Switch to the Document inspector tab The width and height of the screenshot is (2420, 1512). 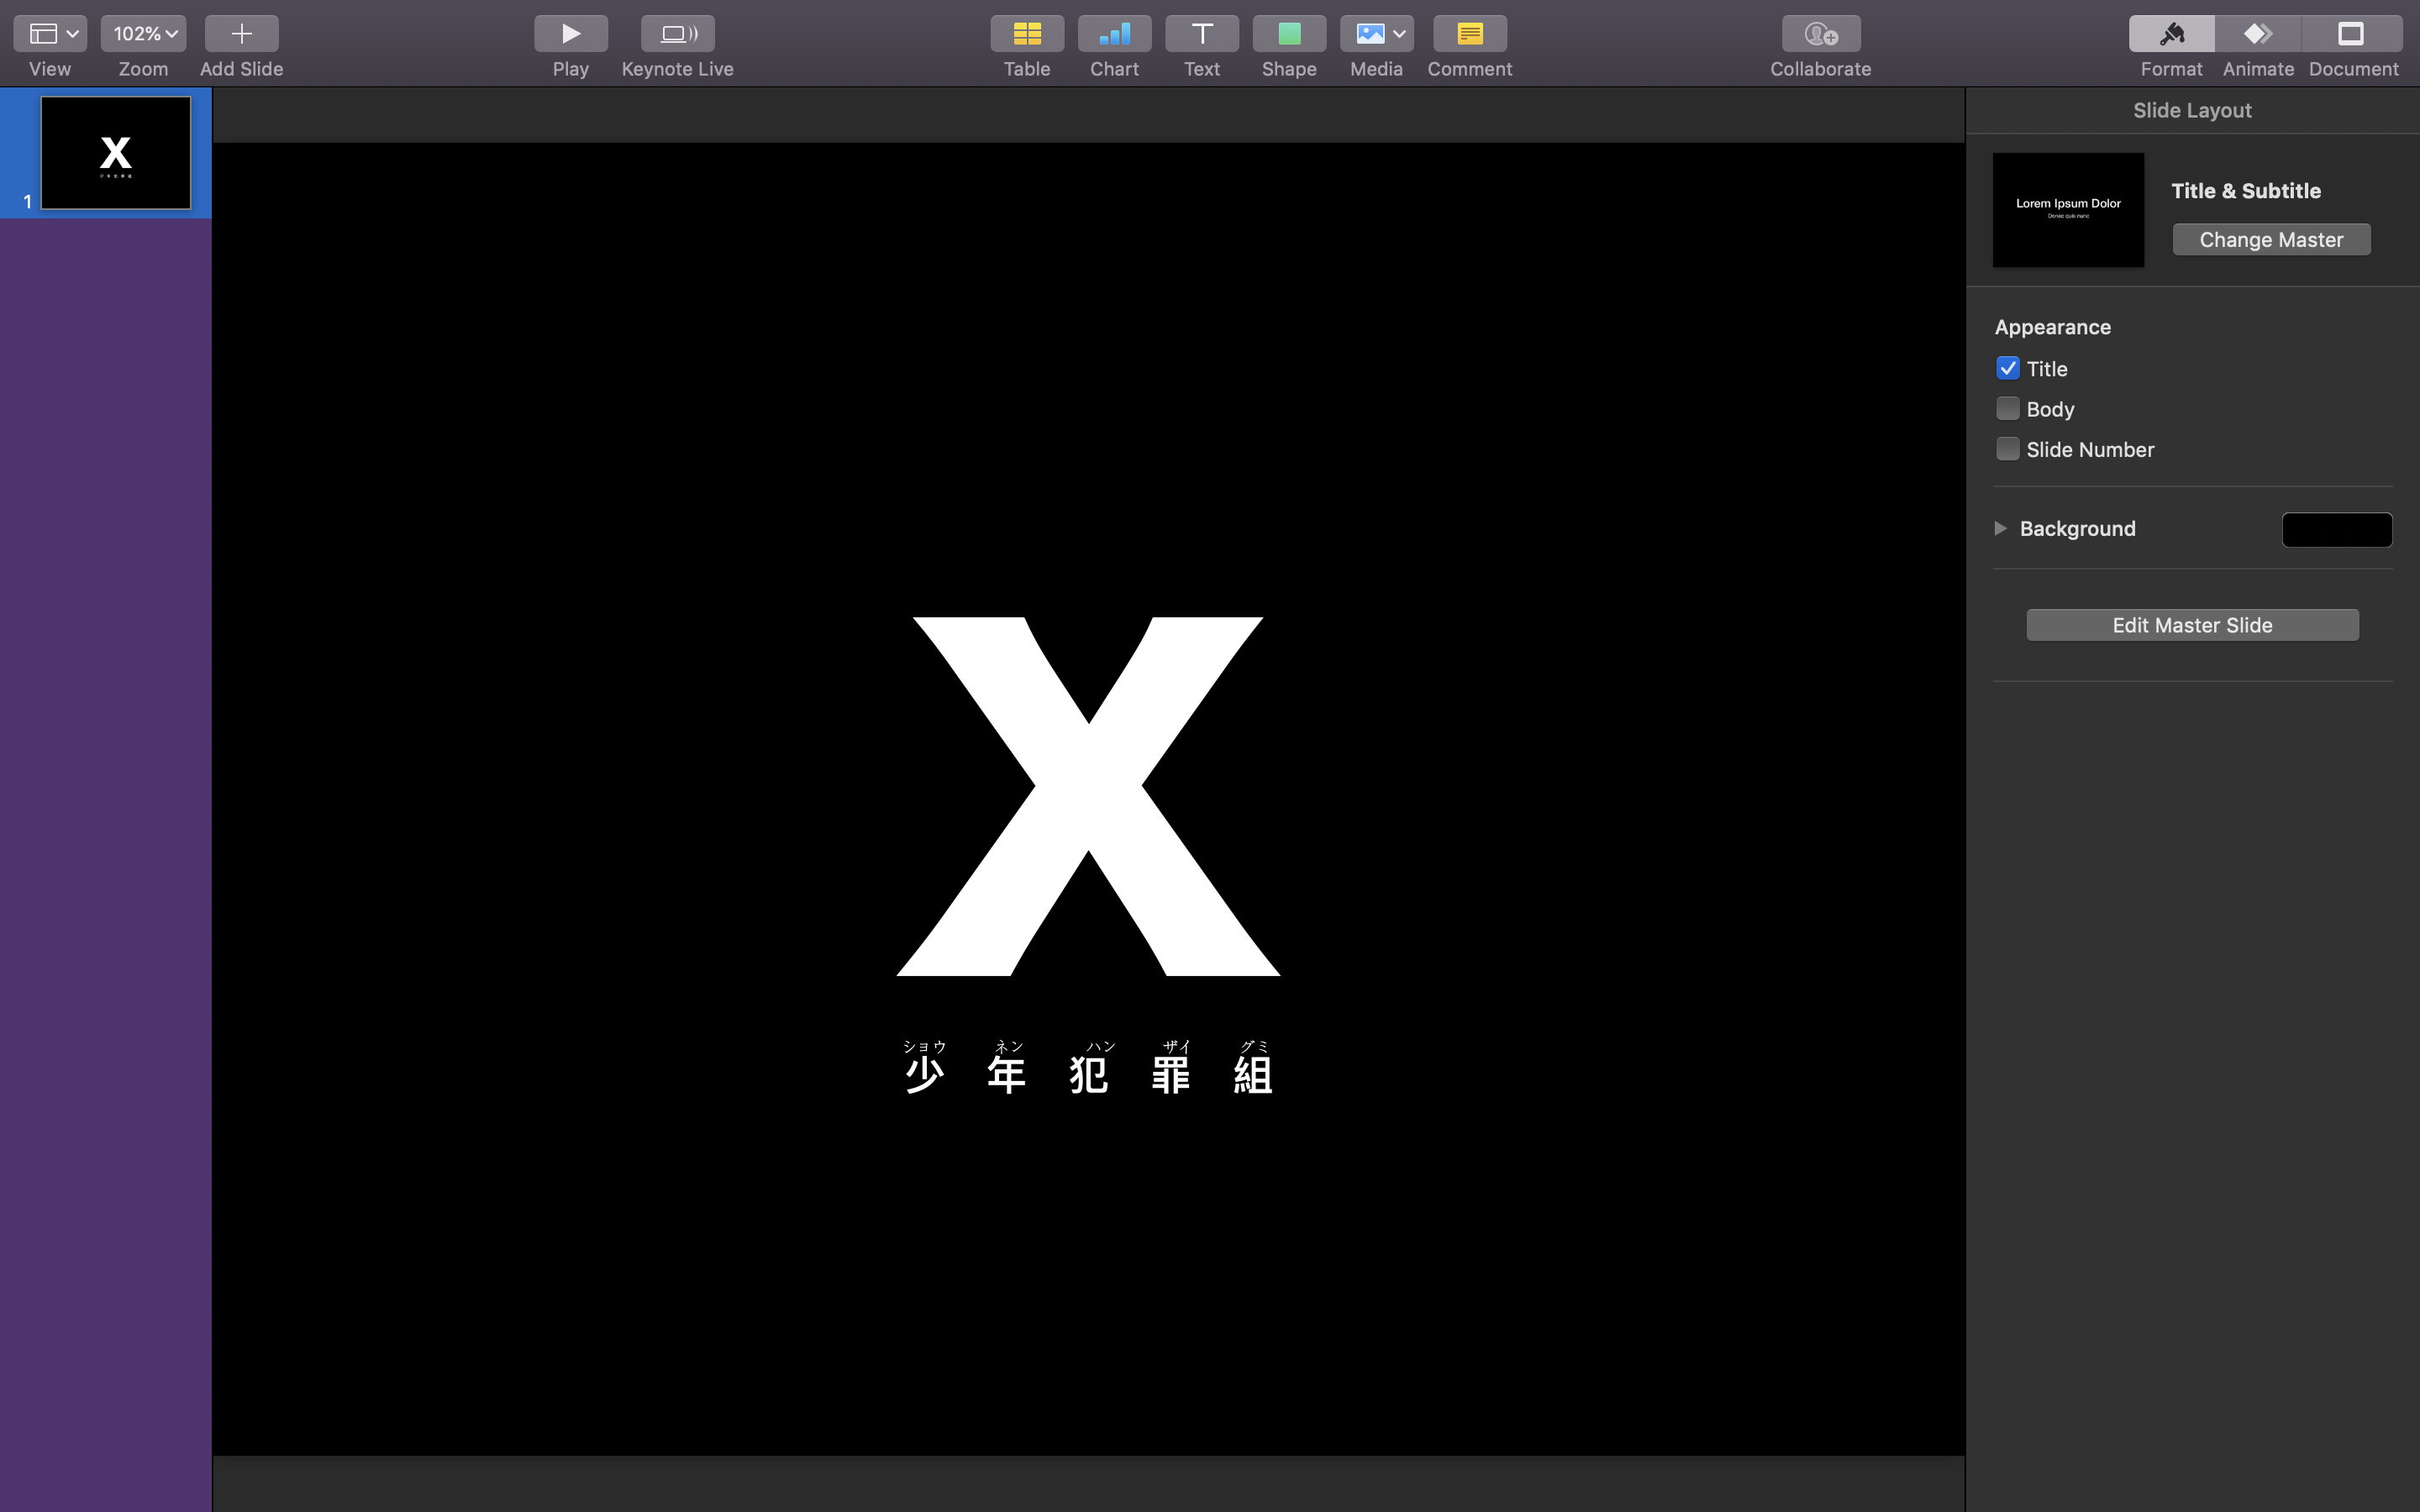(2351, 33)
